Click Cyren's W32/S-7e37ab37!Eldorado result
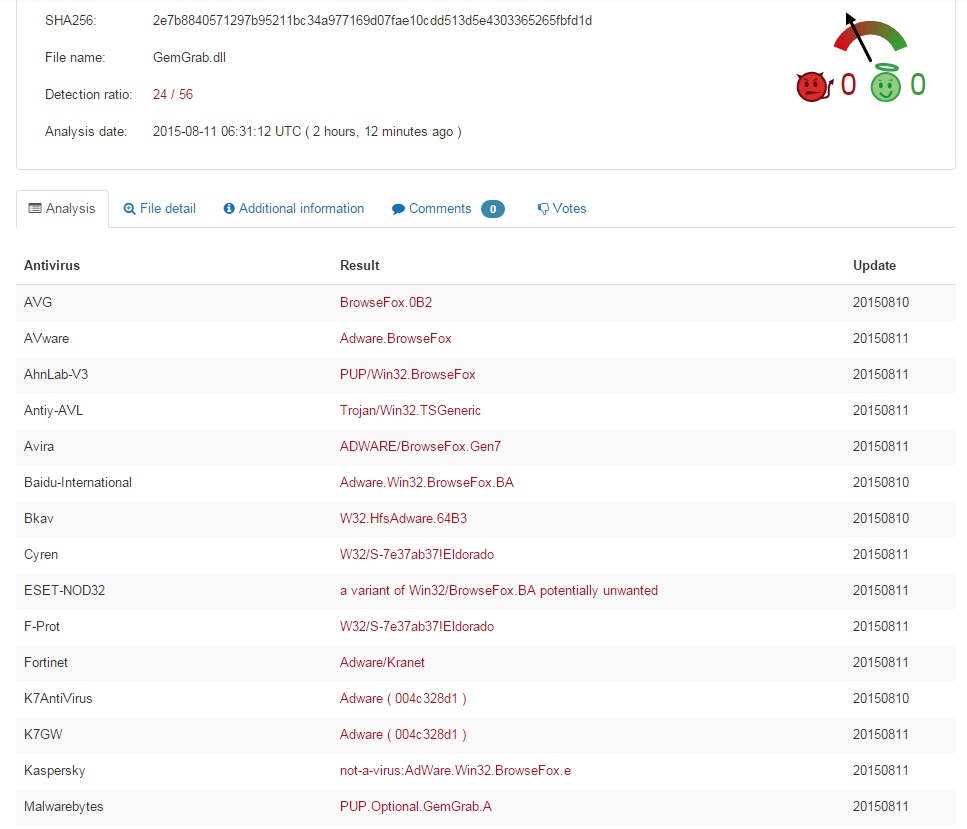 417,554
